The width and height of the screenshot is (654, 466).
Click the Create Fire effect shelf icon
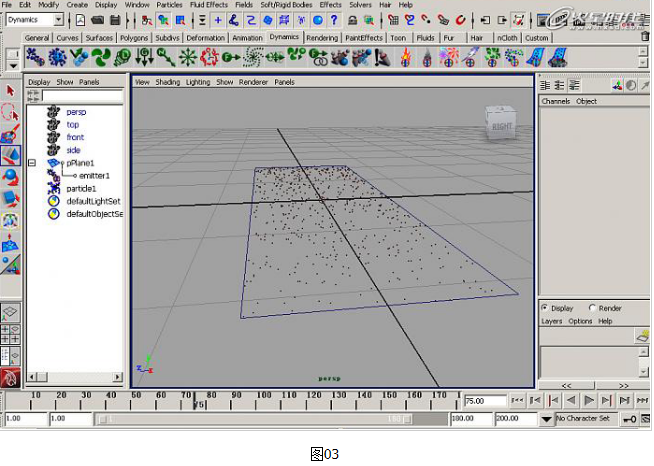tap(406, 57)
